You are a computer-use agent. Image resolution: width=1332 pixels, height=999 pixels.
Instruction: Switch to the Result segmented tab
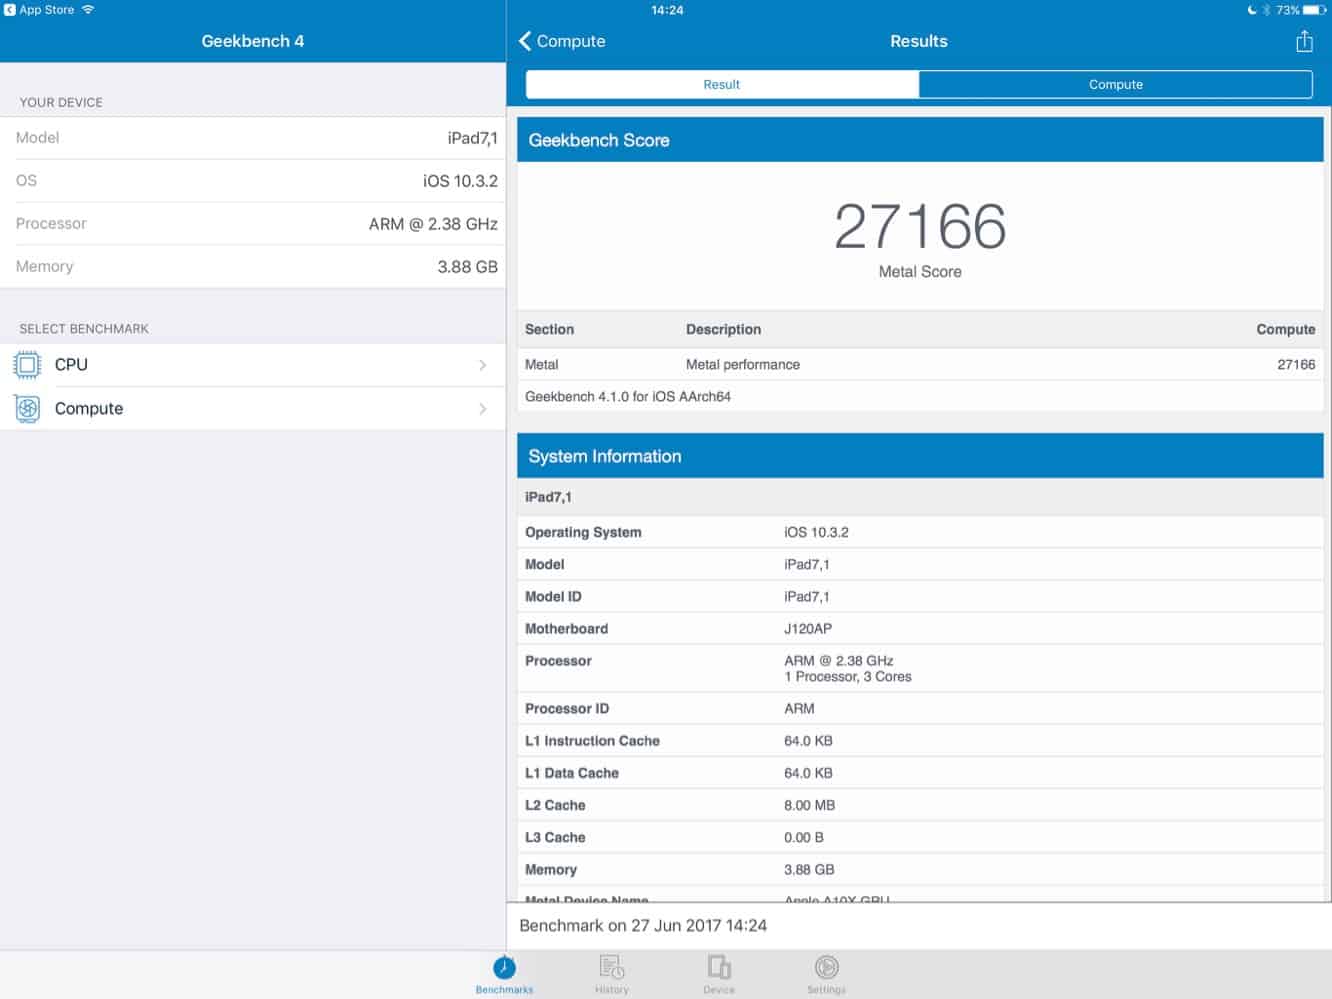722,84
